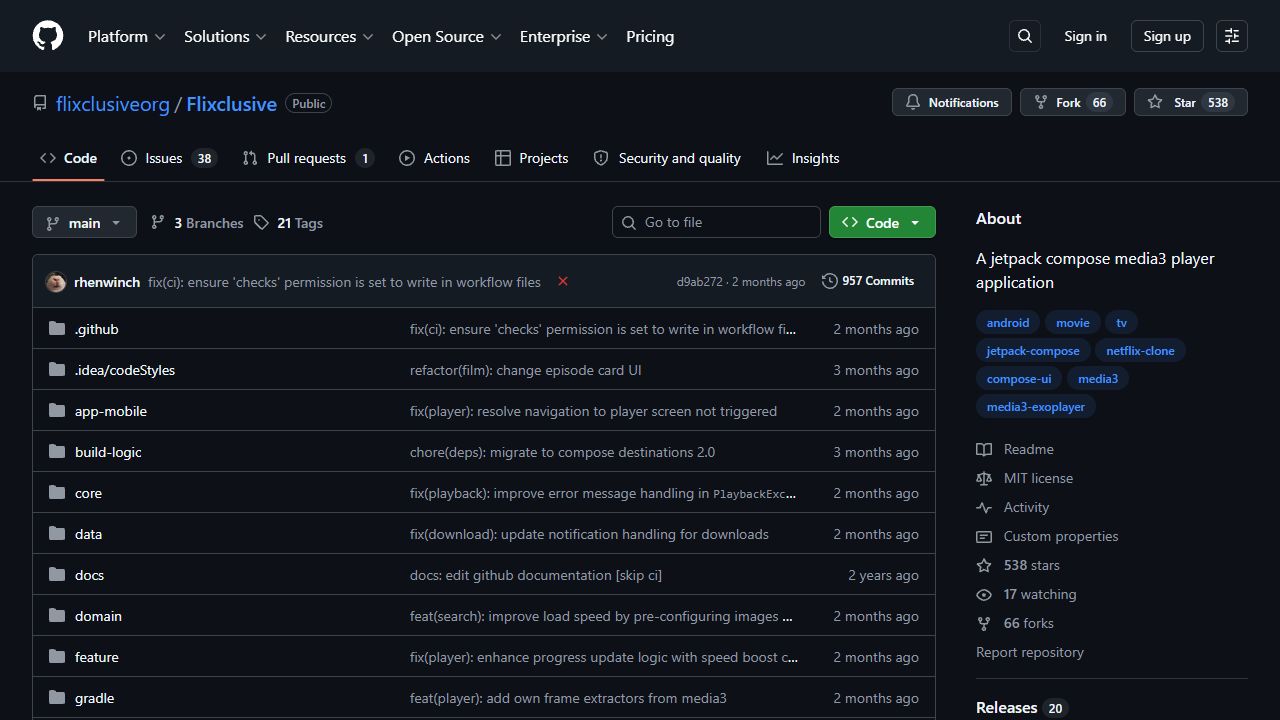Open the build-logic folder name
1280x720 pixels.
(108, 452)
